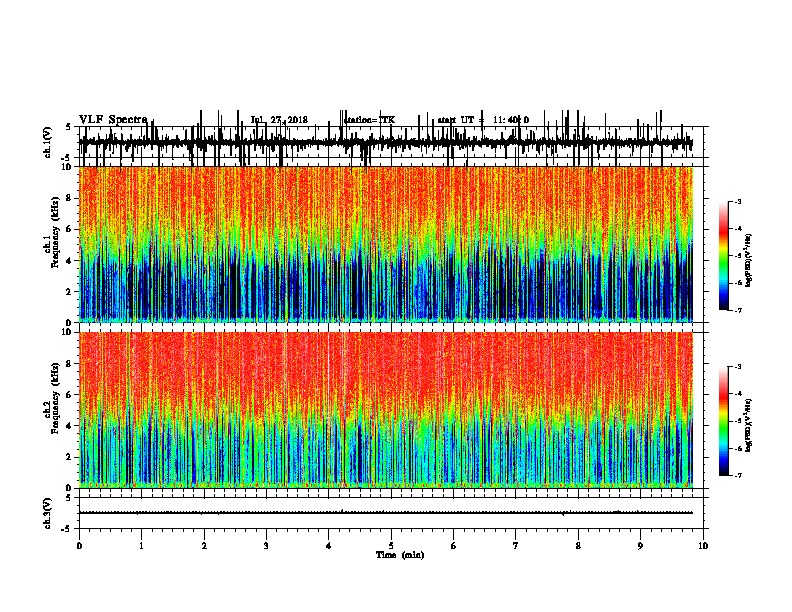Click the "6" kHz tick of ch.2 spectrogram

coord(69,395)
